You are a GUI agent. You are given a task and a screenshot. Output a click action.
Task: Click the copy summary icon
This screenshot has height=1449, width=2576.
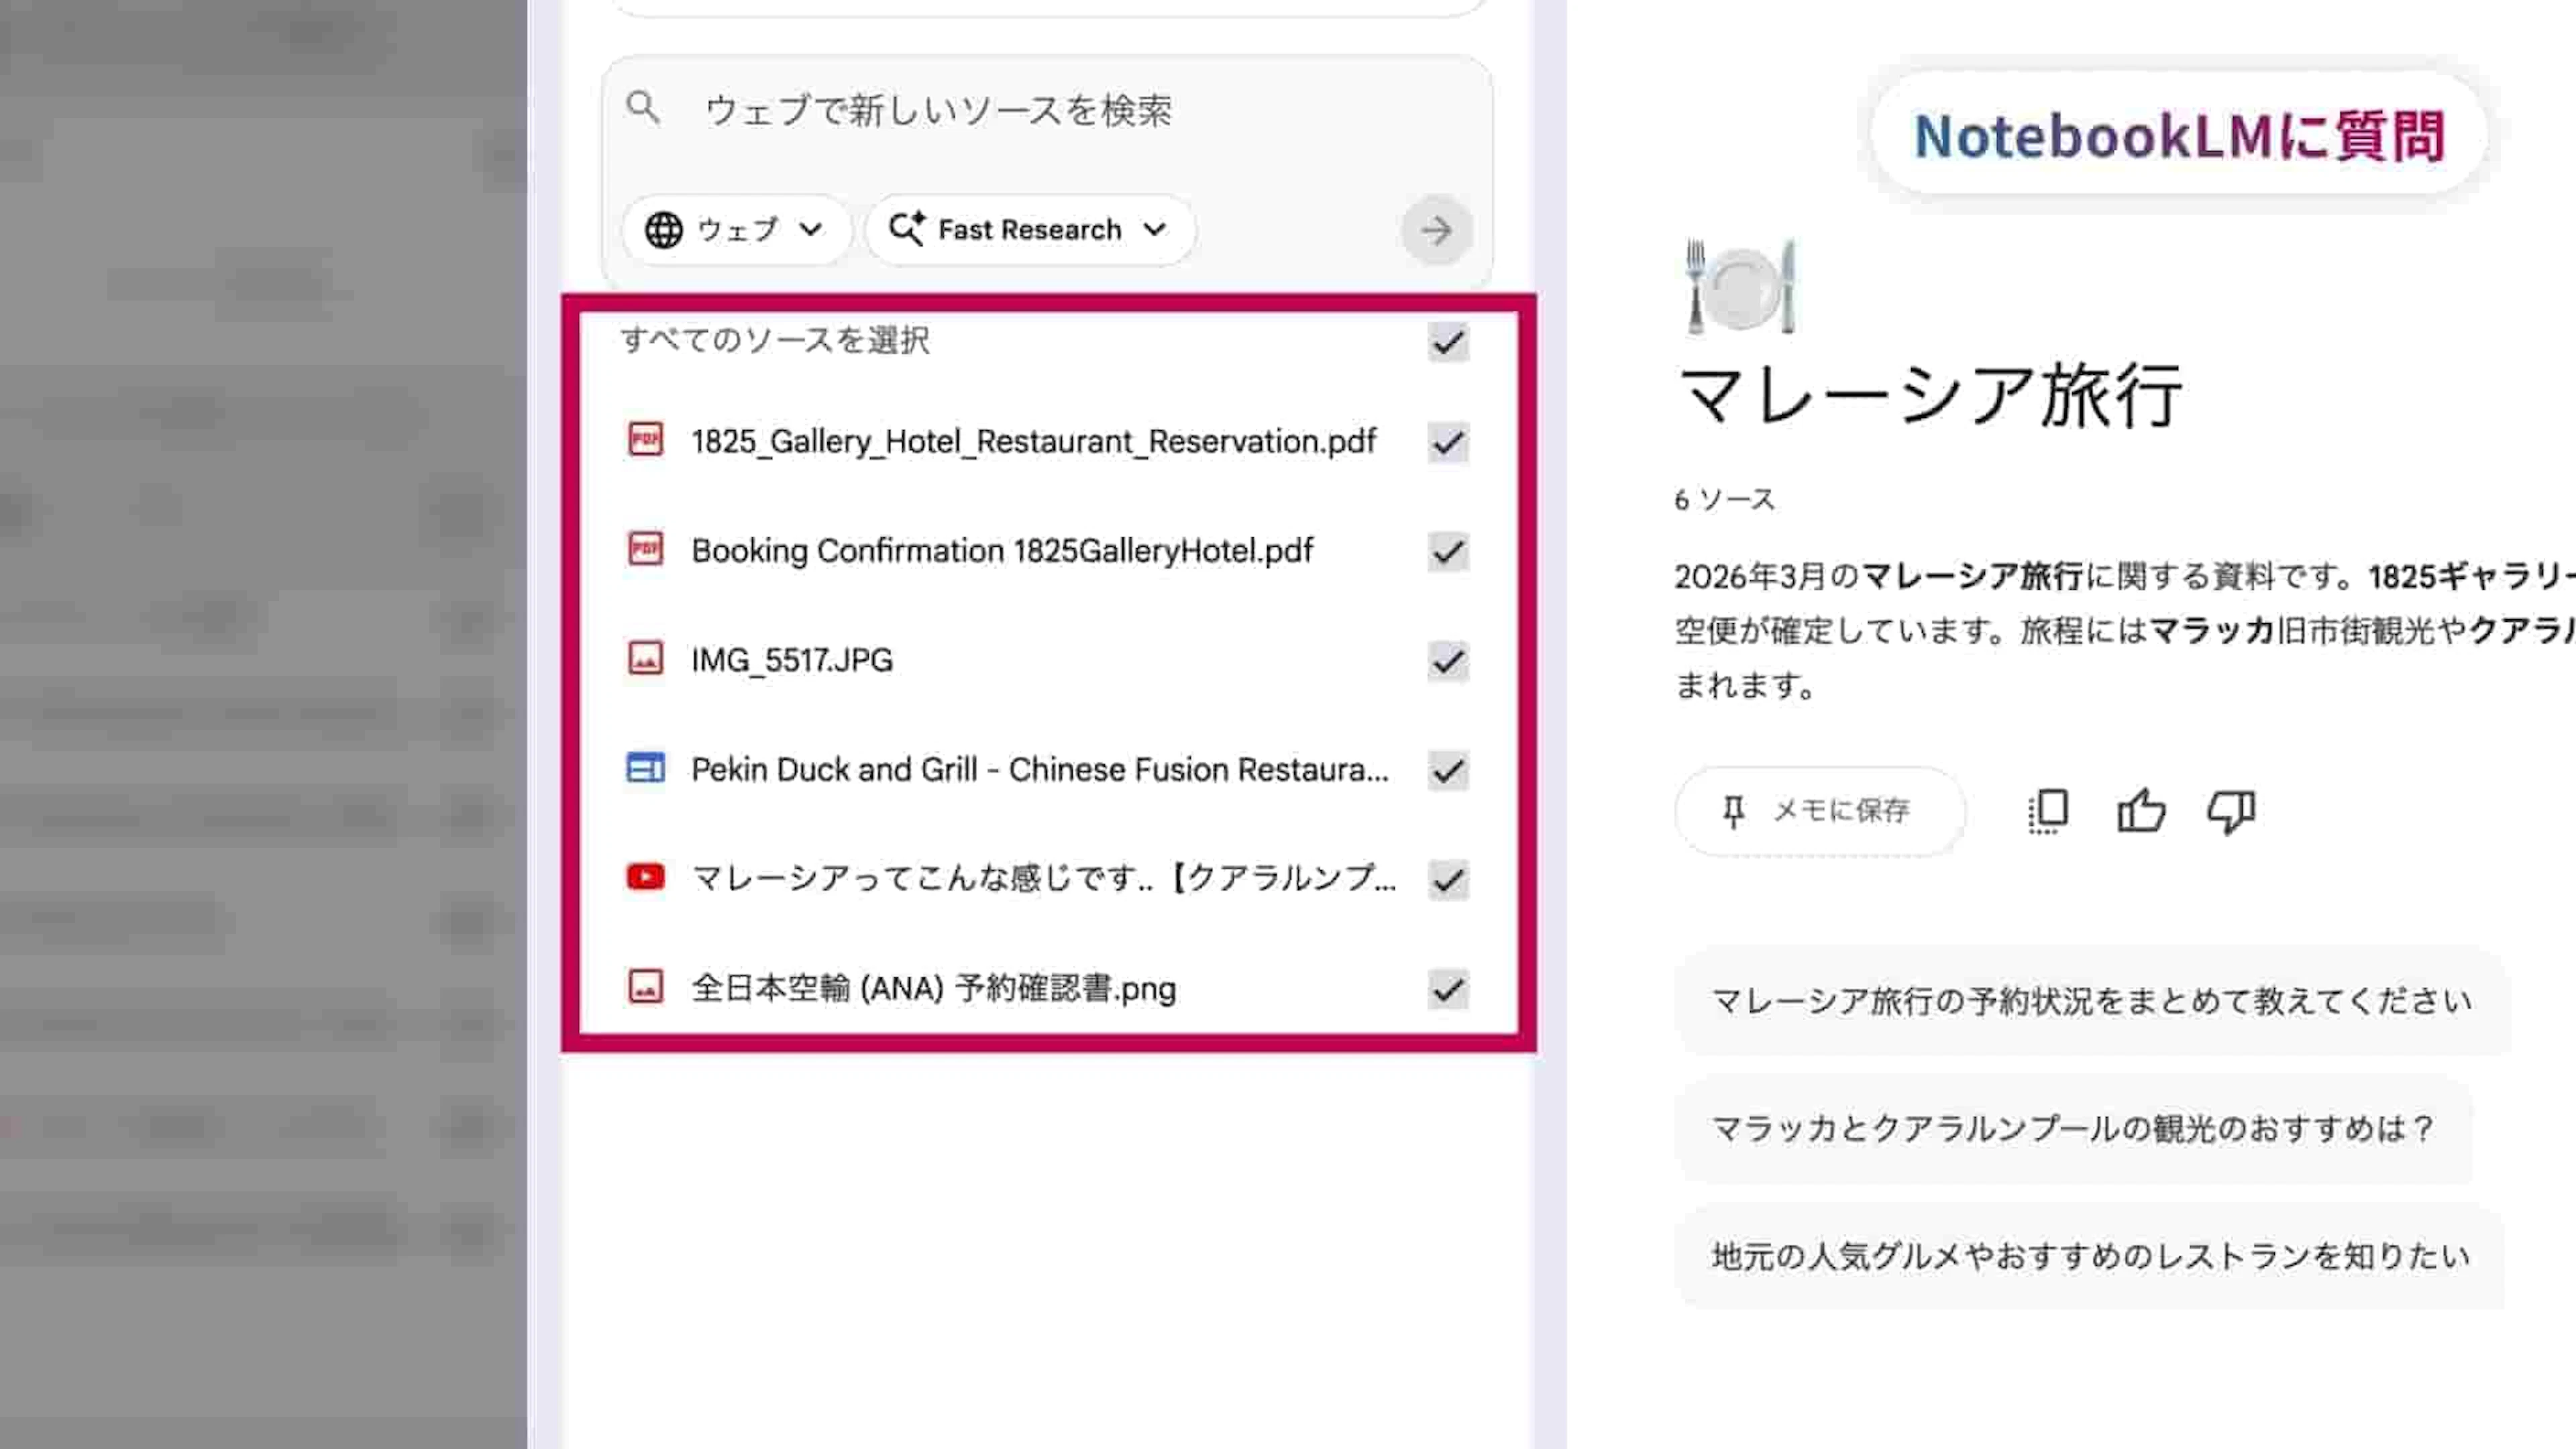[2048, 811]
